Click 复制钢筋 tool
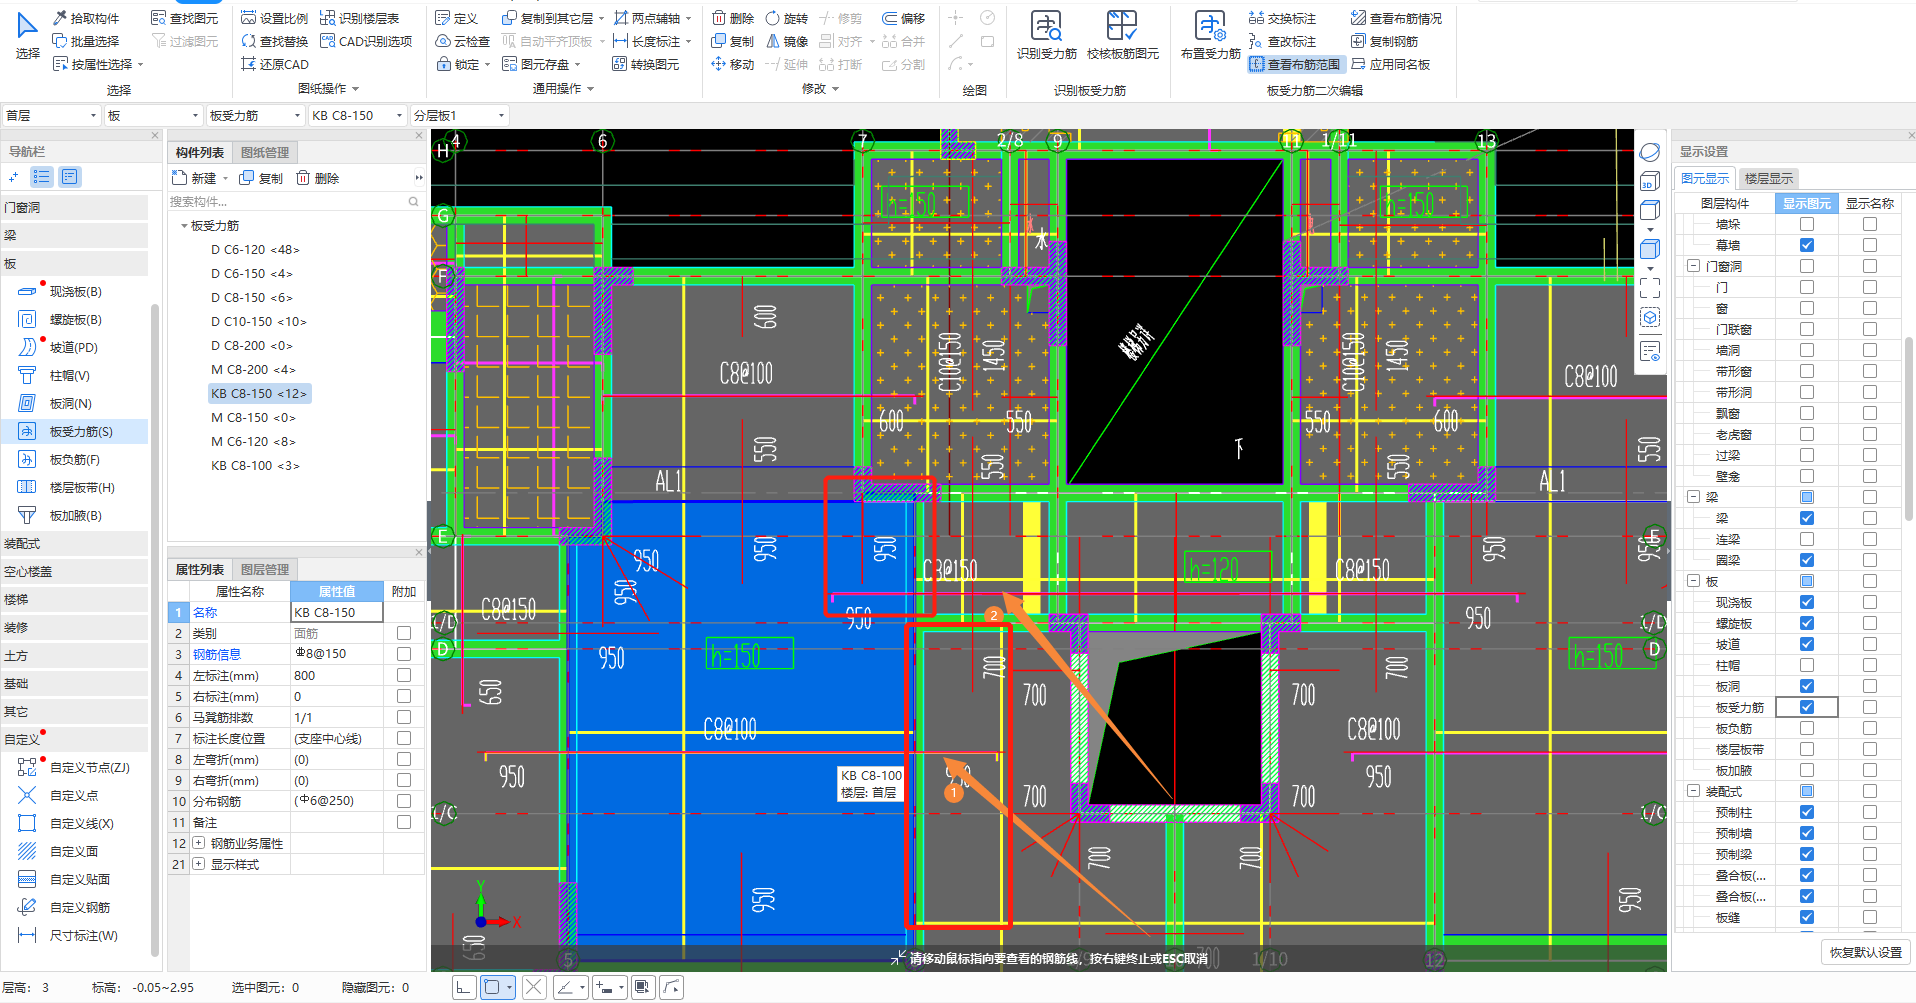Screen dimensions: 1916x1003 click(x=1384, y=41)
